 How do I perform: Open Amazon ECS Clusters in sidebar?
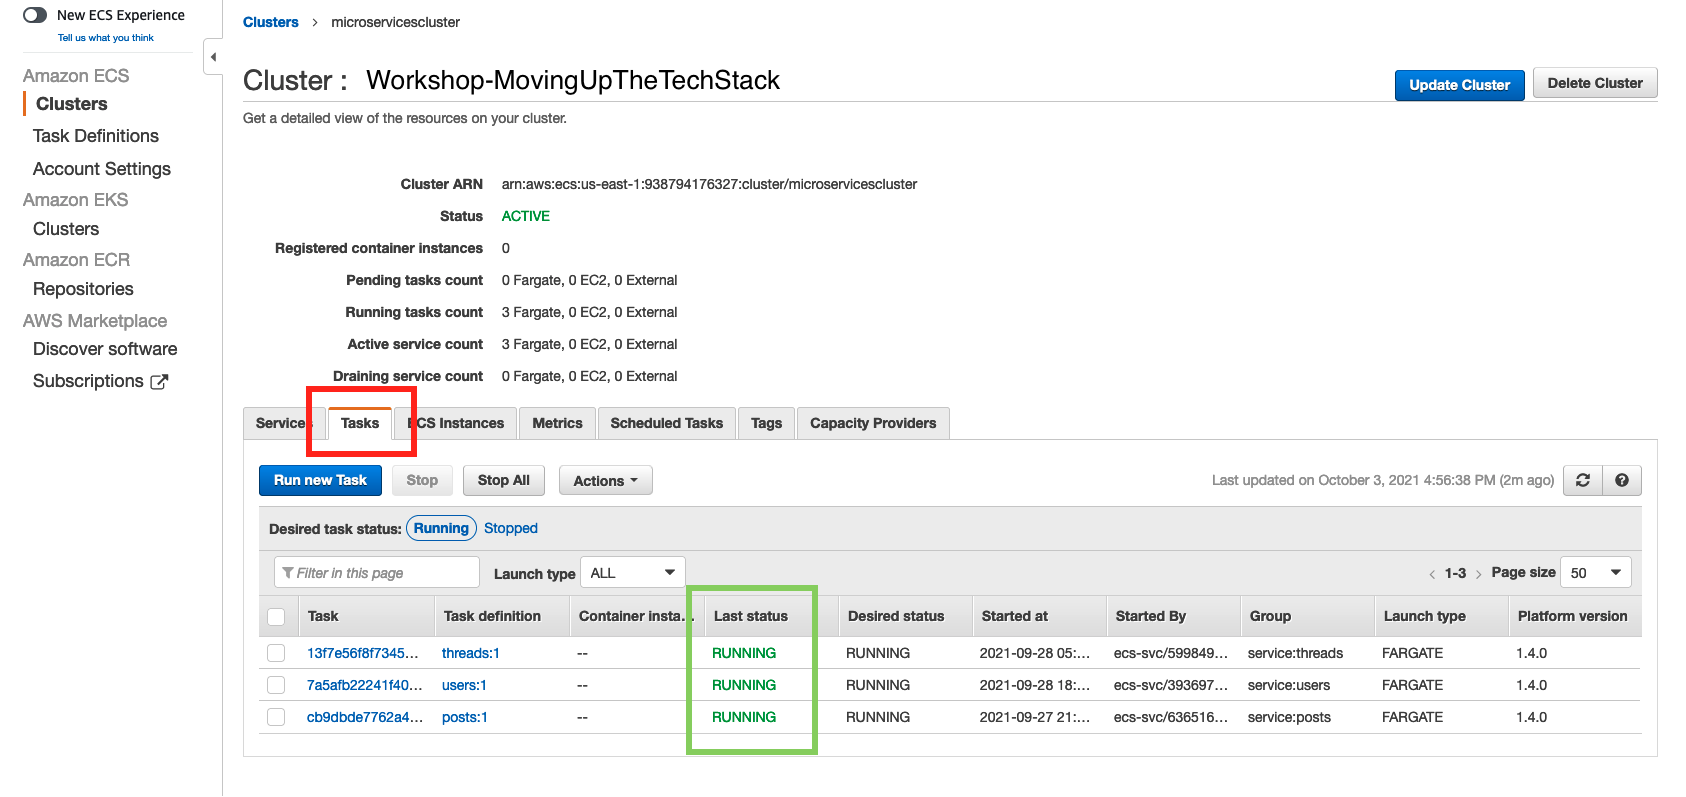coord(72,104)
